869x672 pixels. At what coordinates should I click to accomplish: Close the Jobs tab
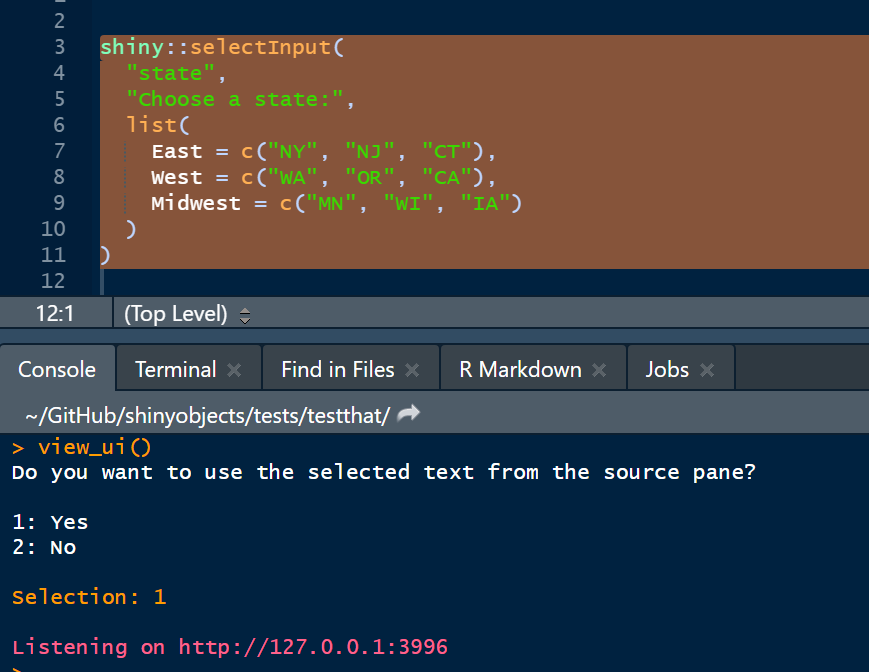(707, 370)
